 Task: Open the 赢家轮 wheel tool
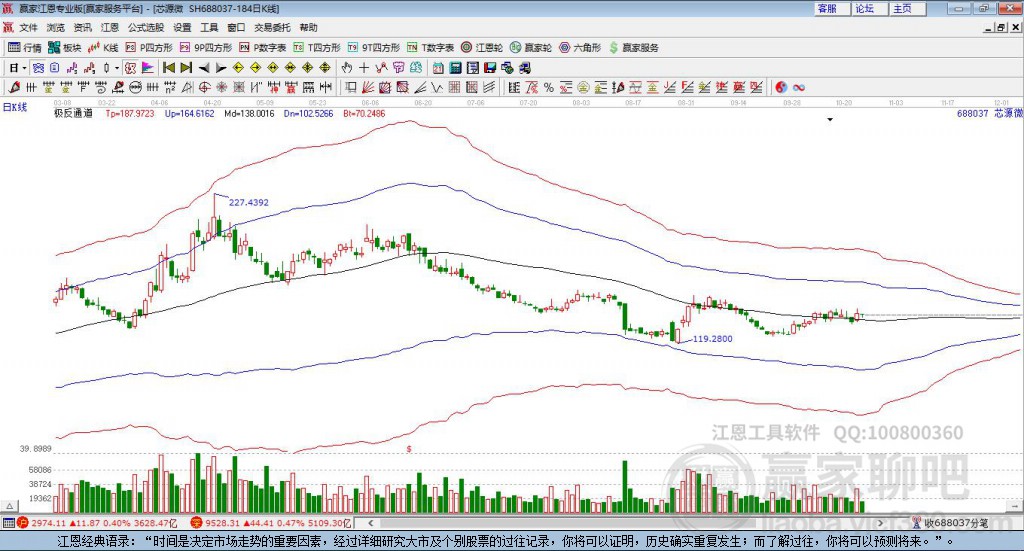531,48
